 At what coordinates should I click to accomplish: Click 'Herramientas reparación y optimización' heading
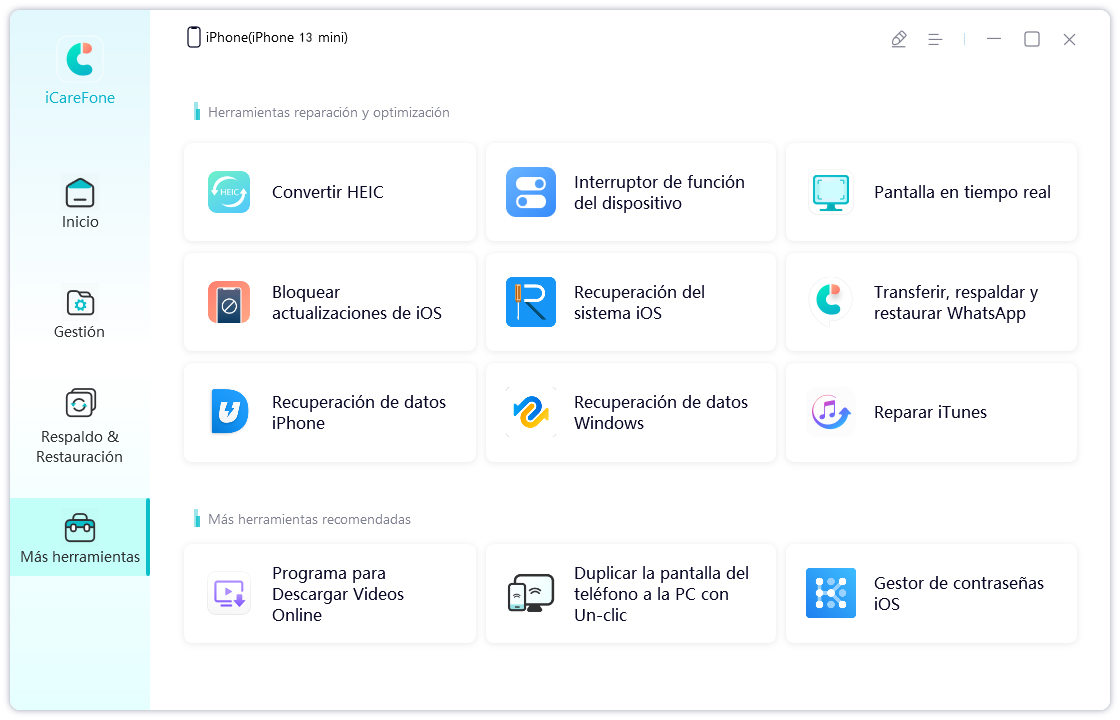(329, 112)
